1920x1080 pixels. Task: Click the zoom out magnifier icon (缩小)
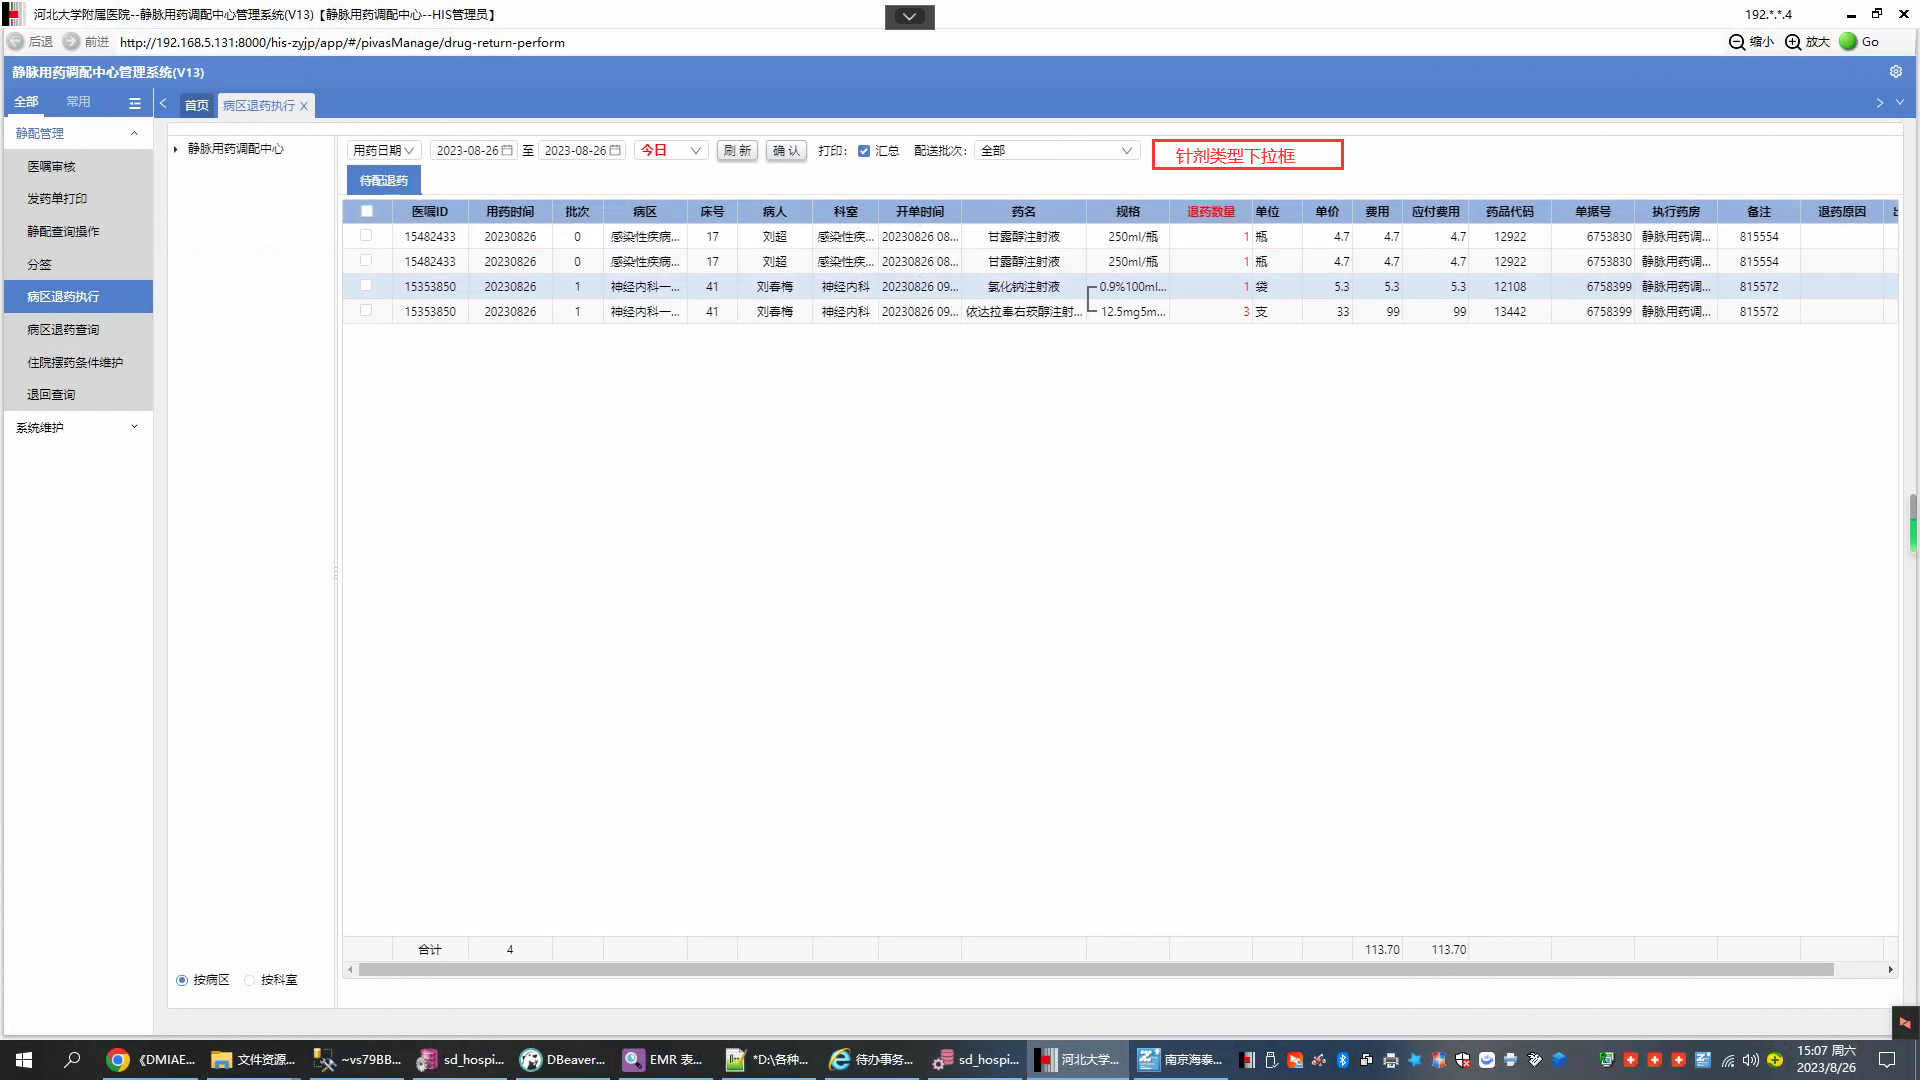coord(1737,42)
